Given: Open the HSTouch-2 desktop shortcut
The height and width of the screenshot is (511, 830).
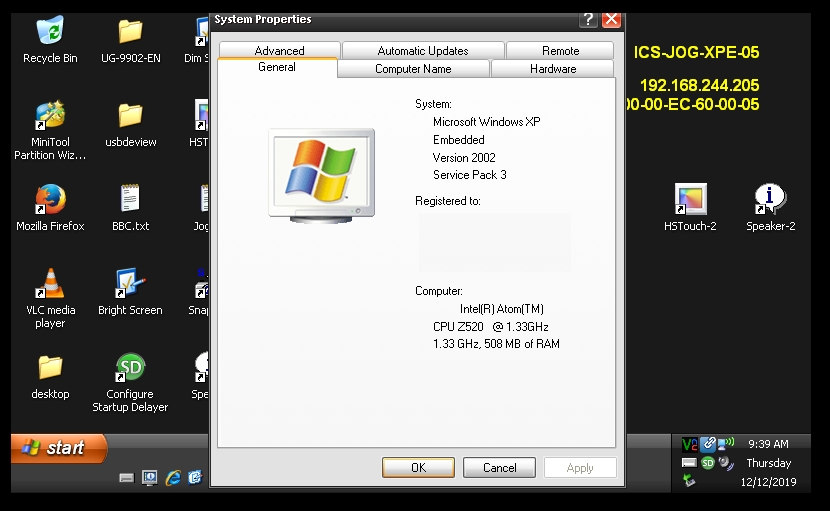Looking at the screenshot, I should point(690,199).
